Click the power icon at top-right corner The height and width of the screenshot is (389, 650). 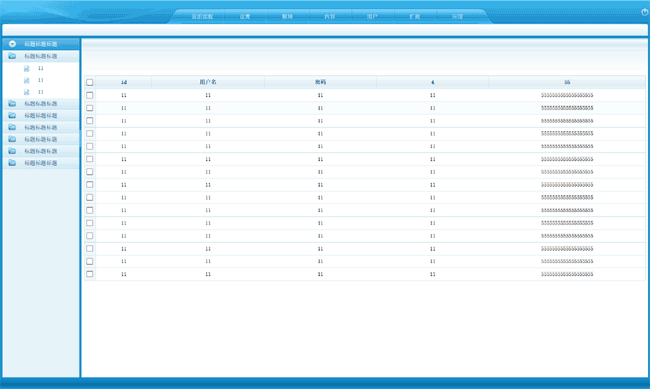pyautogui.click(x=645, y=12)
